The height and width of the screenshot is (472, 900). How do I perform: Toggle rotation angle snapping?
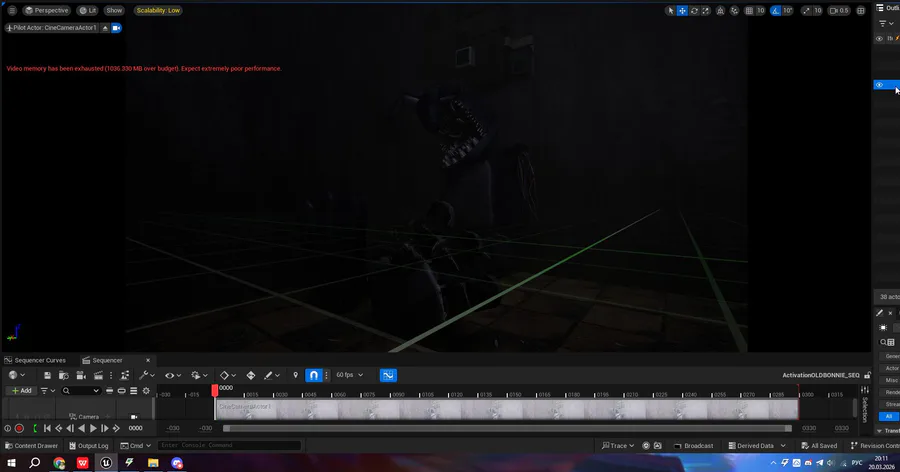point(775,10)
